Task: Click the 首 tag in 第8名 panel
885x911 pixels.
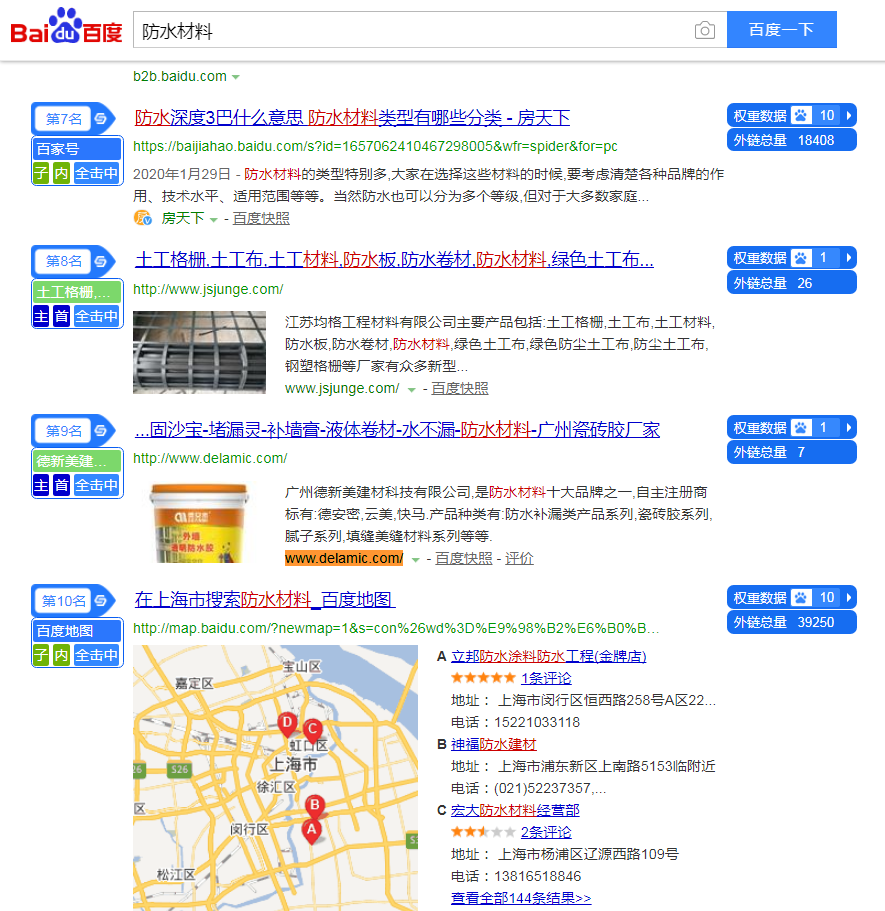Action: point(62,316)
